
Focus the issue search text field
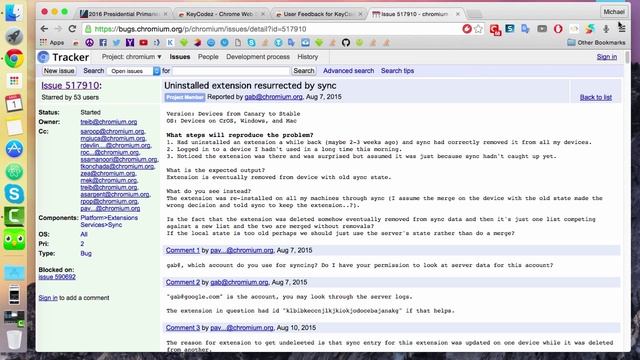(231, 71)
